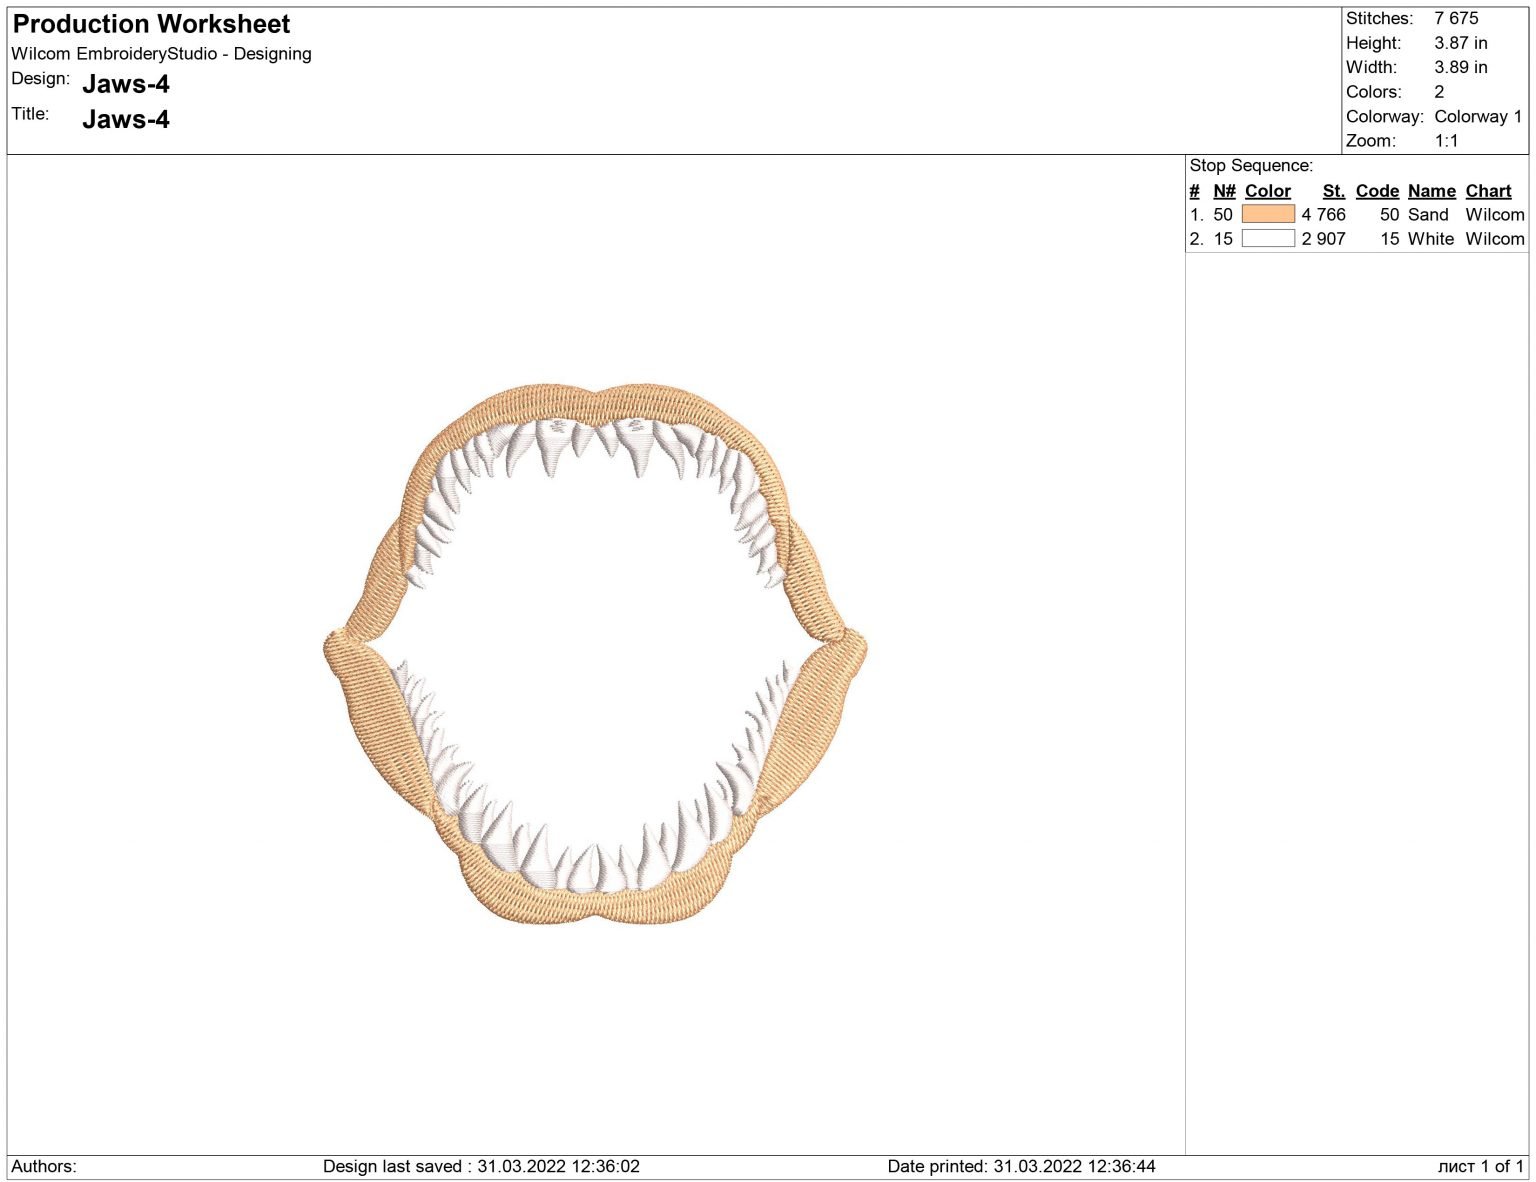Click the Production Worksheet heading
This screenshot has width=1536, height=1182.
click(x=151, y=24)
